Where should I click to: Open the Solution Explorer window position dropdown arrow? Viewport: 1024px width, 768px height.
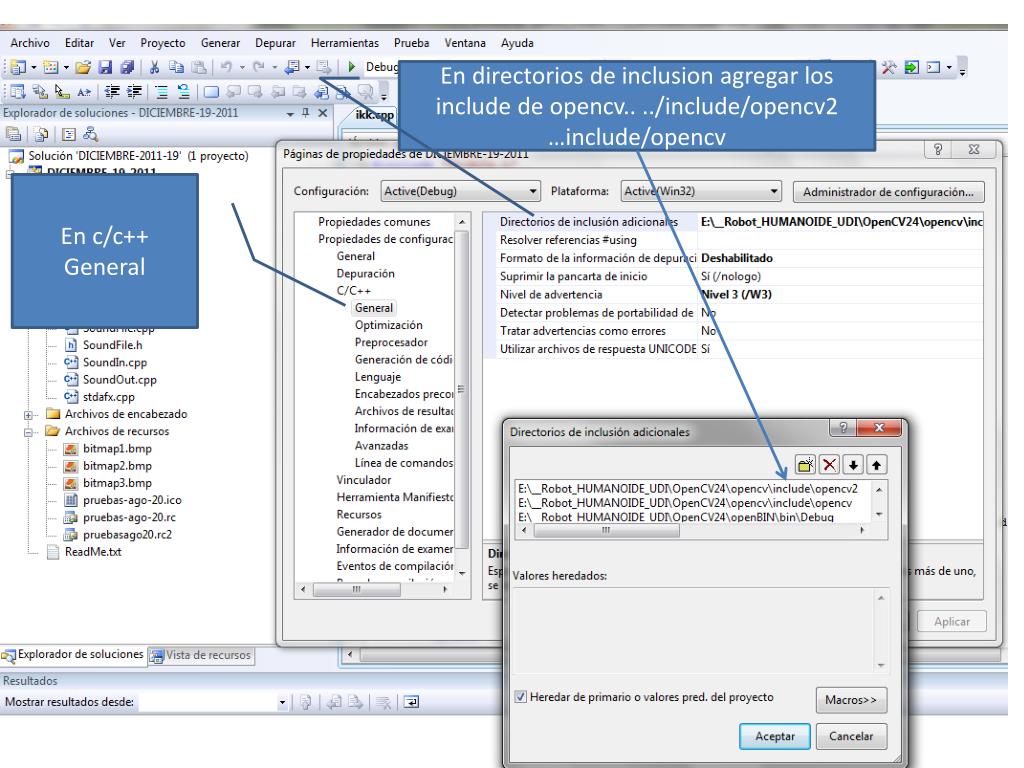291,114
